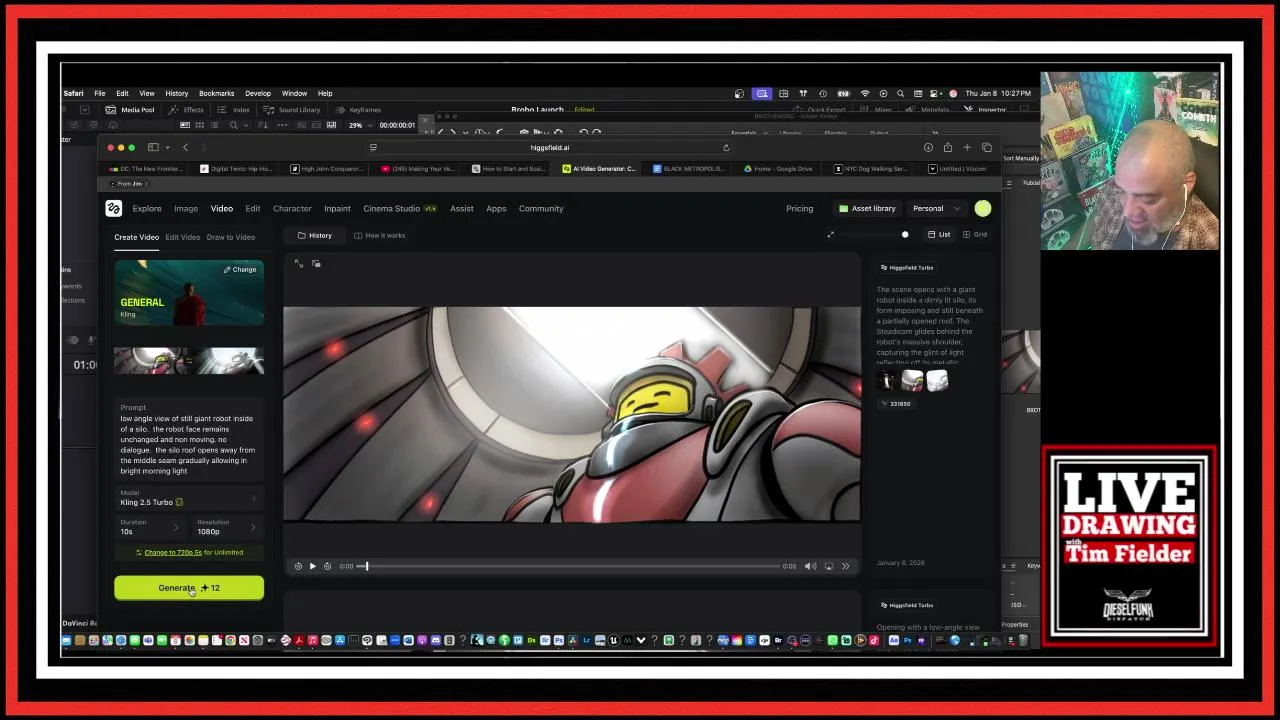
Task: Click the Safari reload page icon
Action: click(x=726, y=147)
